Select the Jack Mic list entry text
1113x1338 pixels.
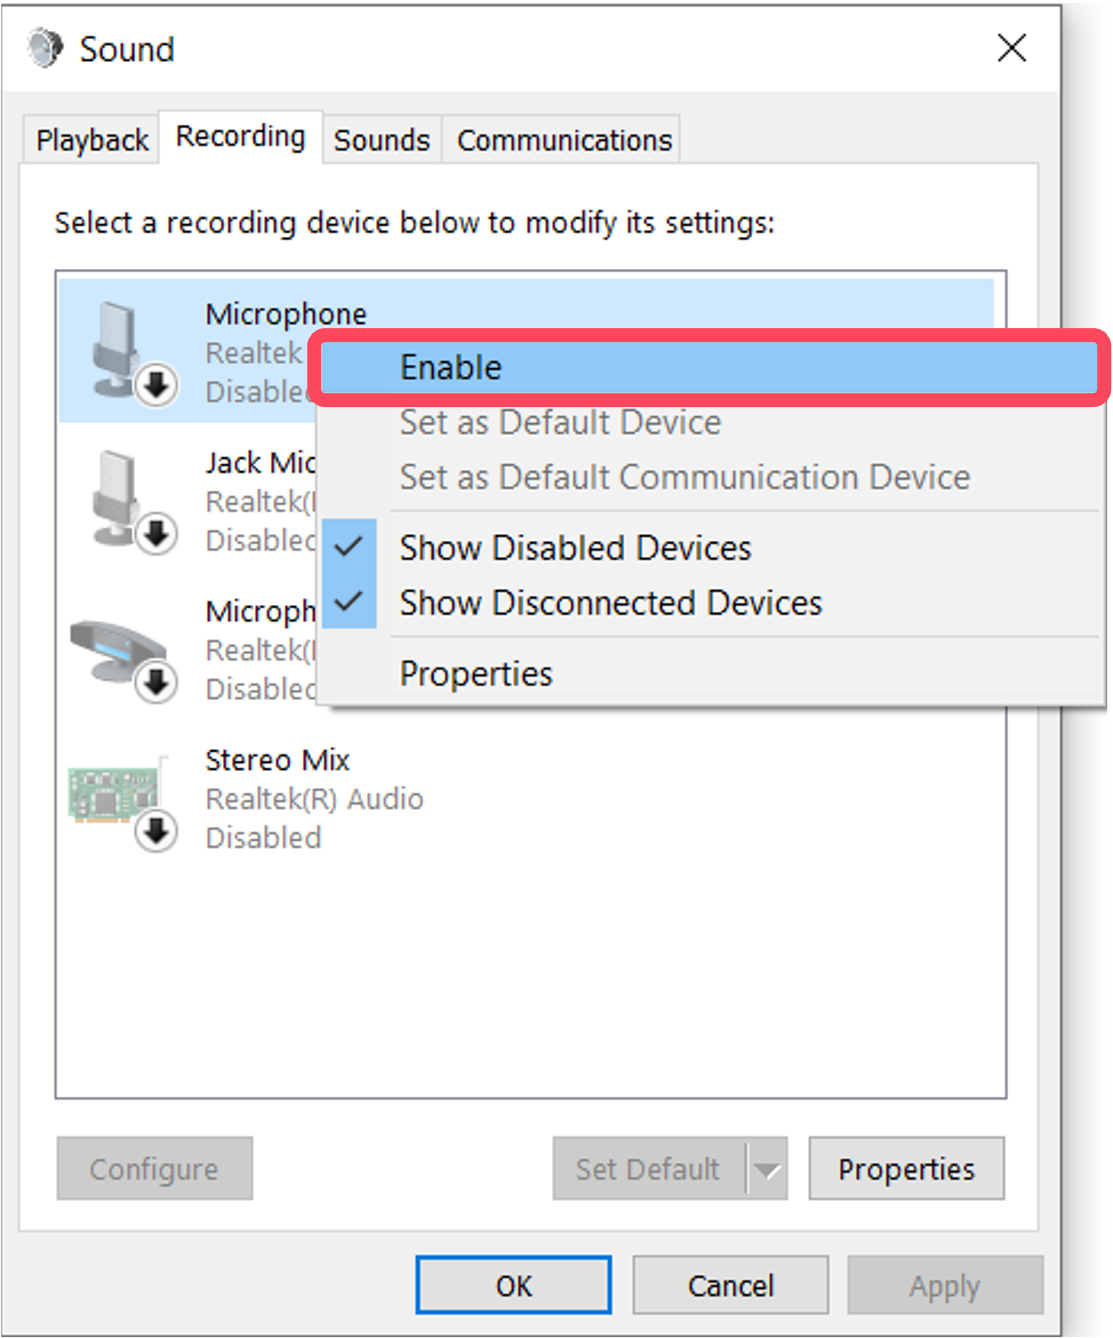(x=260, y=463)
